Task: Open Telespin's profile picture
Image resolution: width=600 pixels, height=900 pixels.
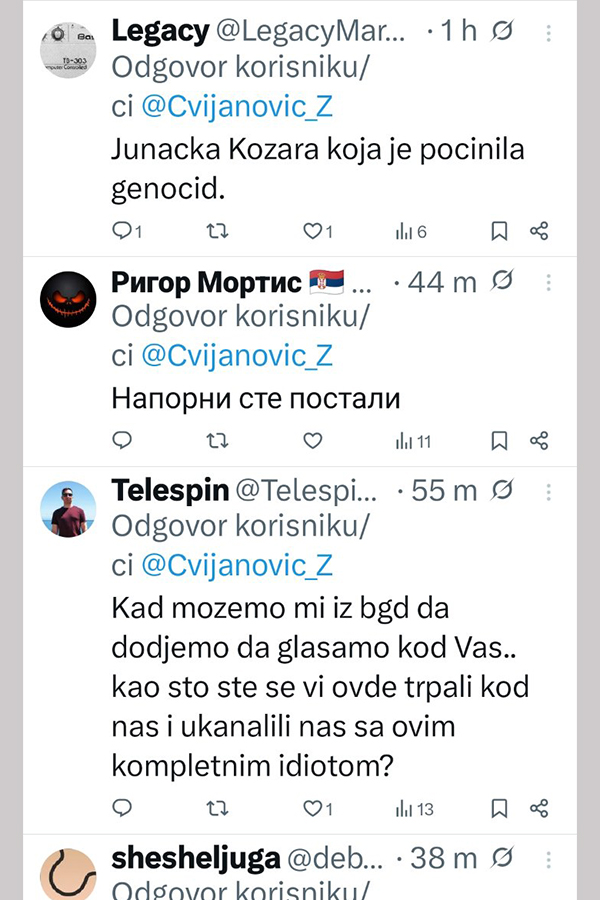Action: 68,509
